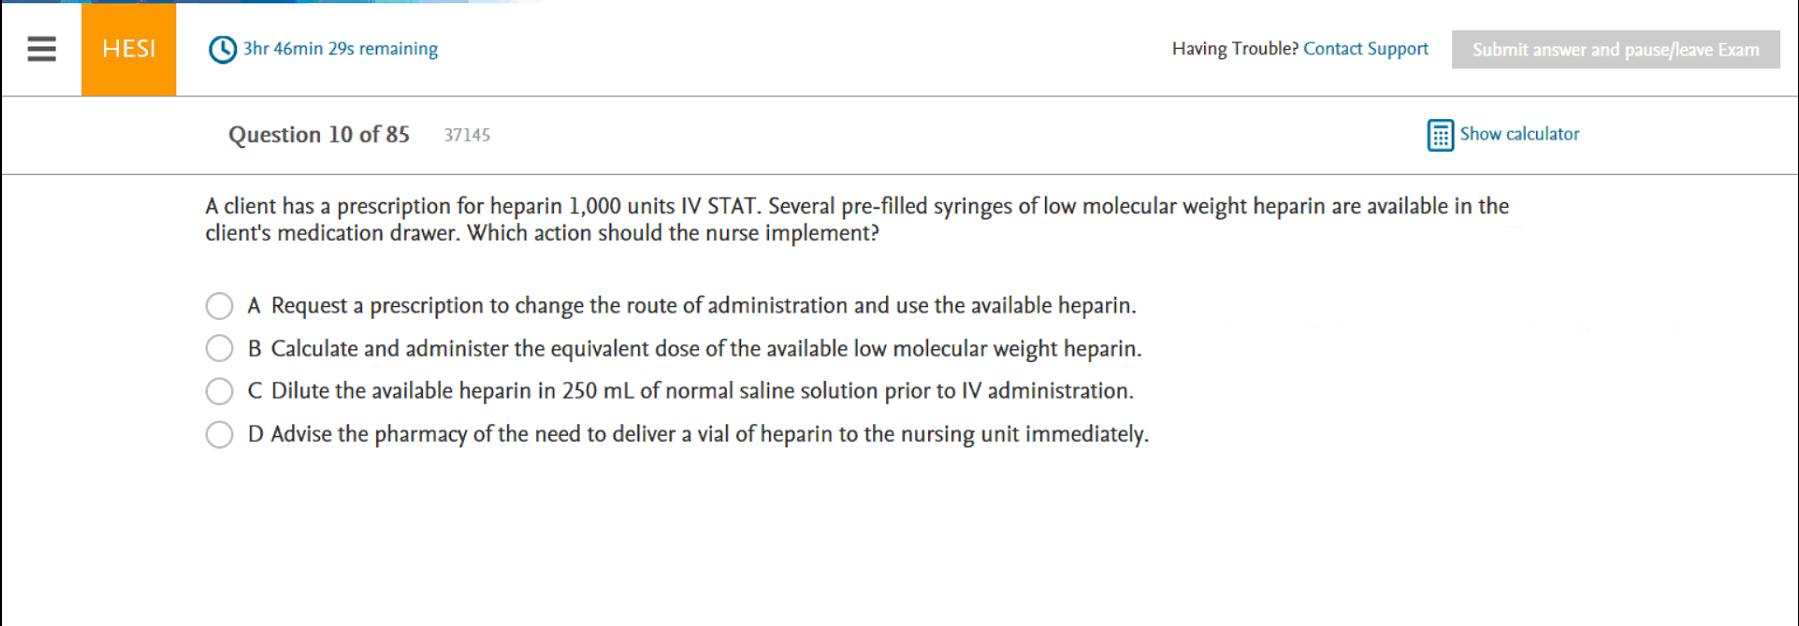Choose option C radio button

pyautogui.click(x=219, y=391)
